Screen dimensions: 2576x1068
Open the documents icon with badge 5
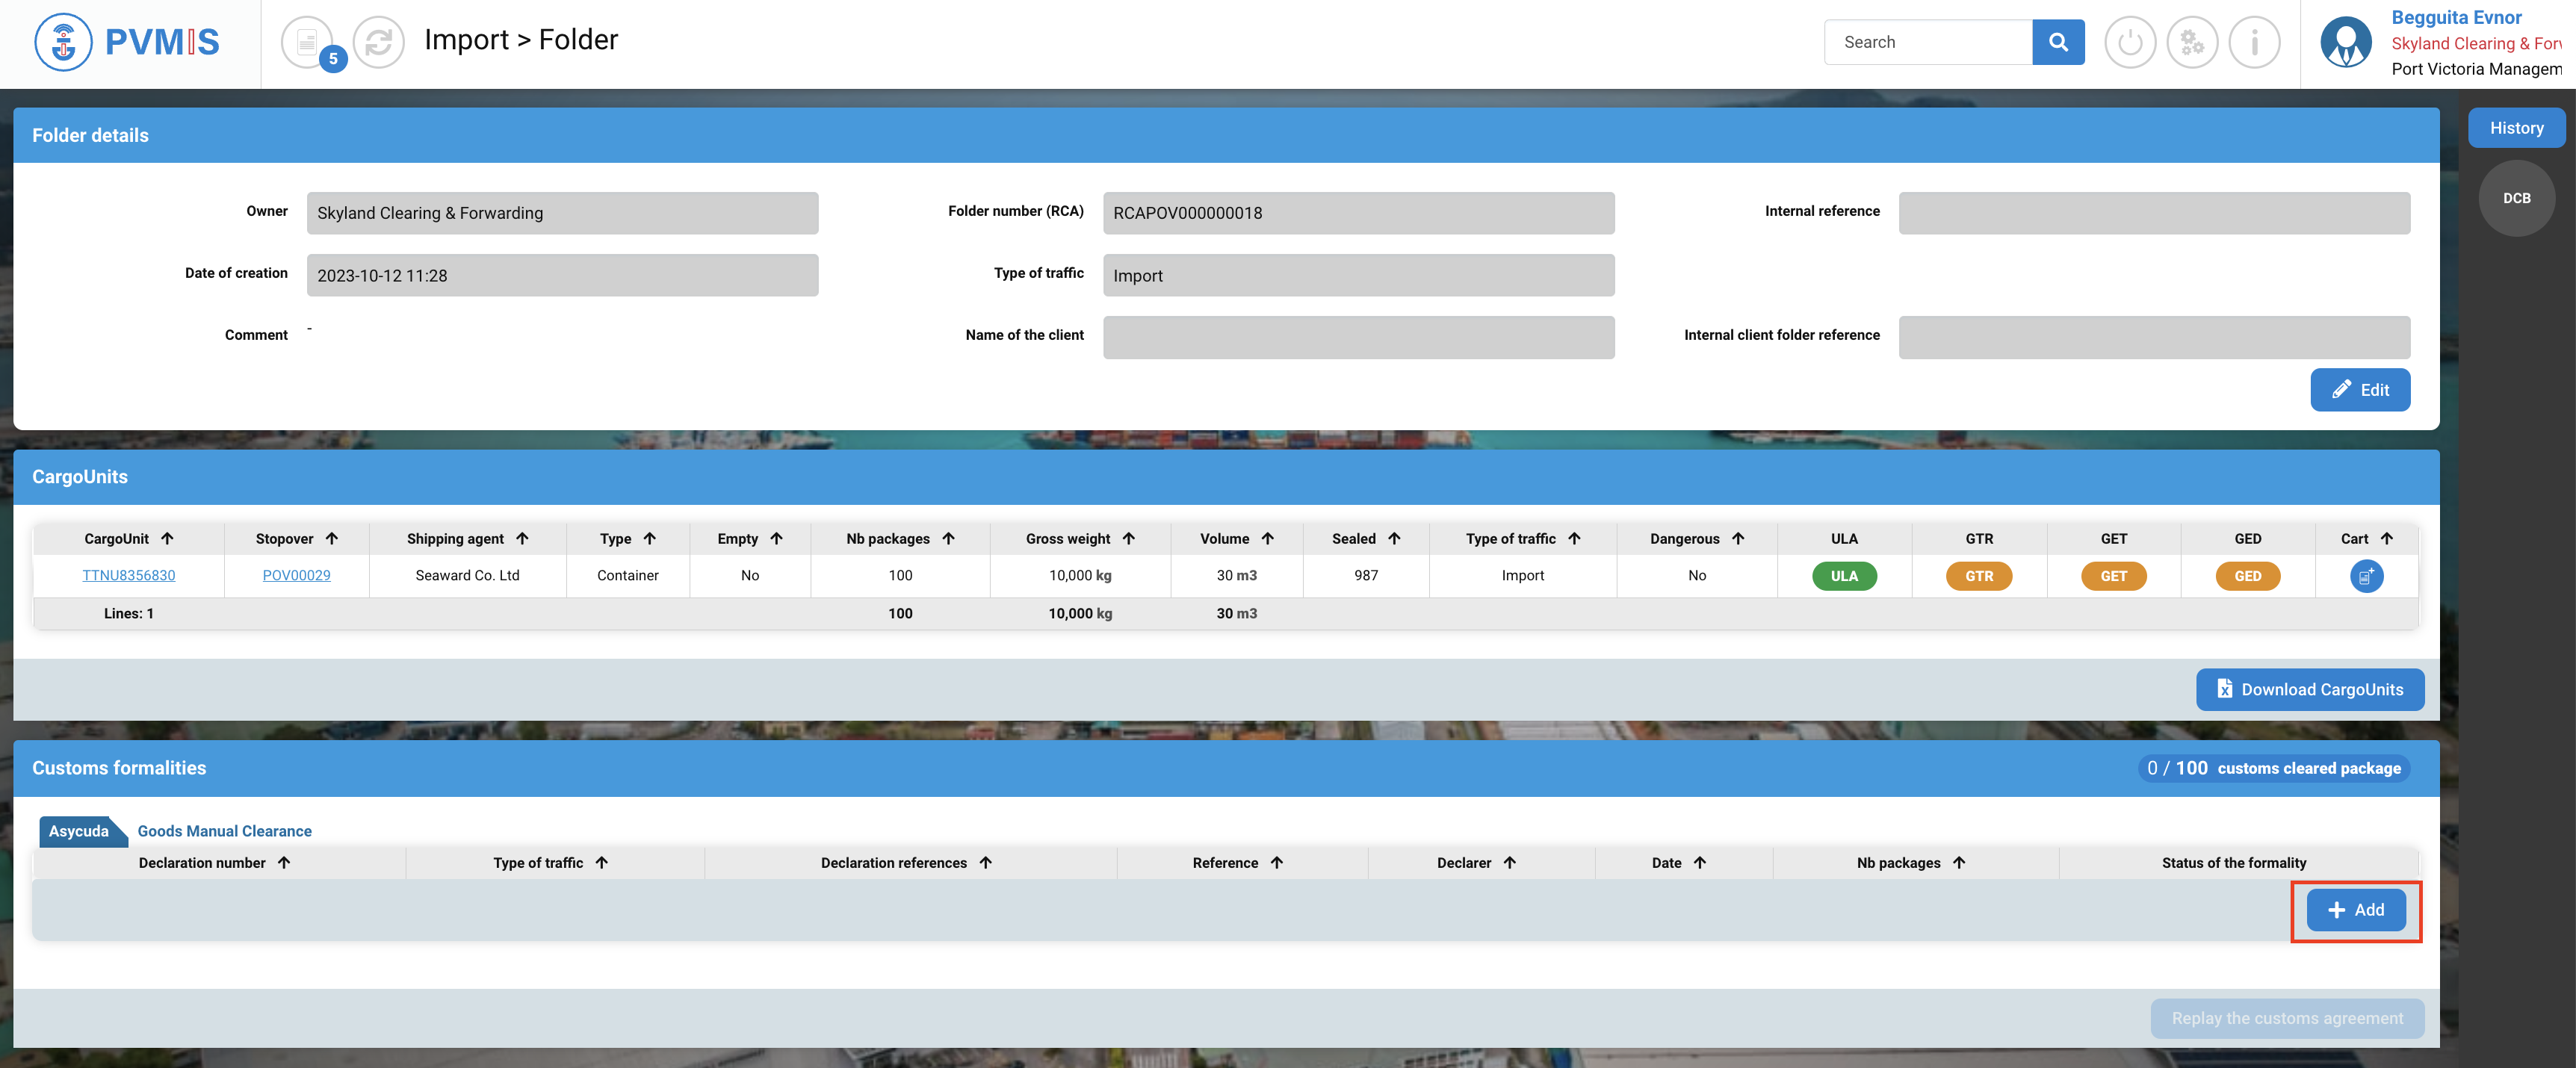click(307, 42)
